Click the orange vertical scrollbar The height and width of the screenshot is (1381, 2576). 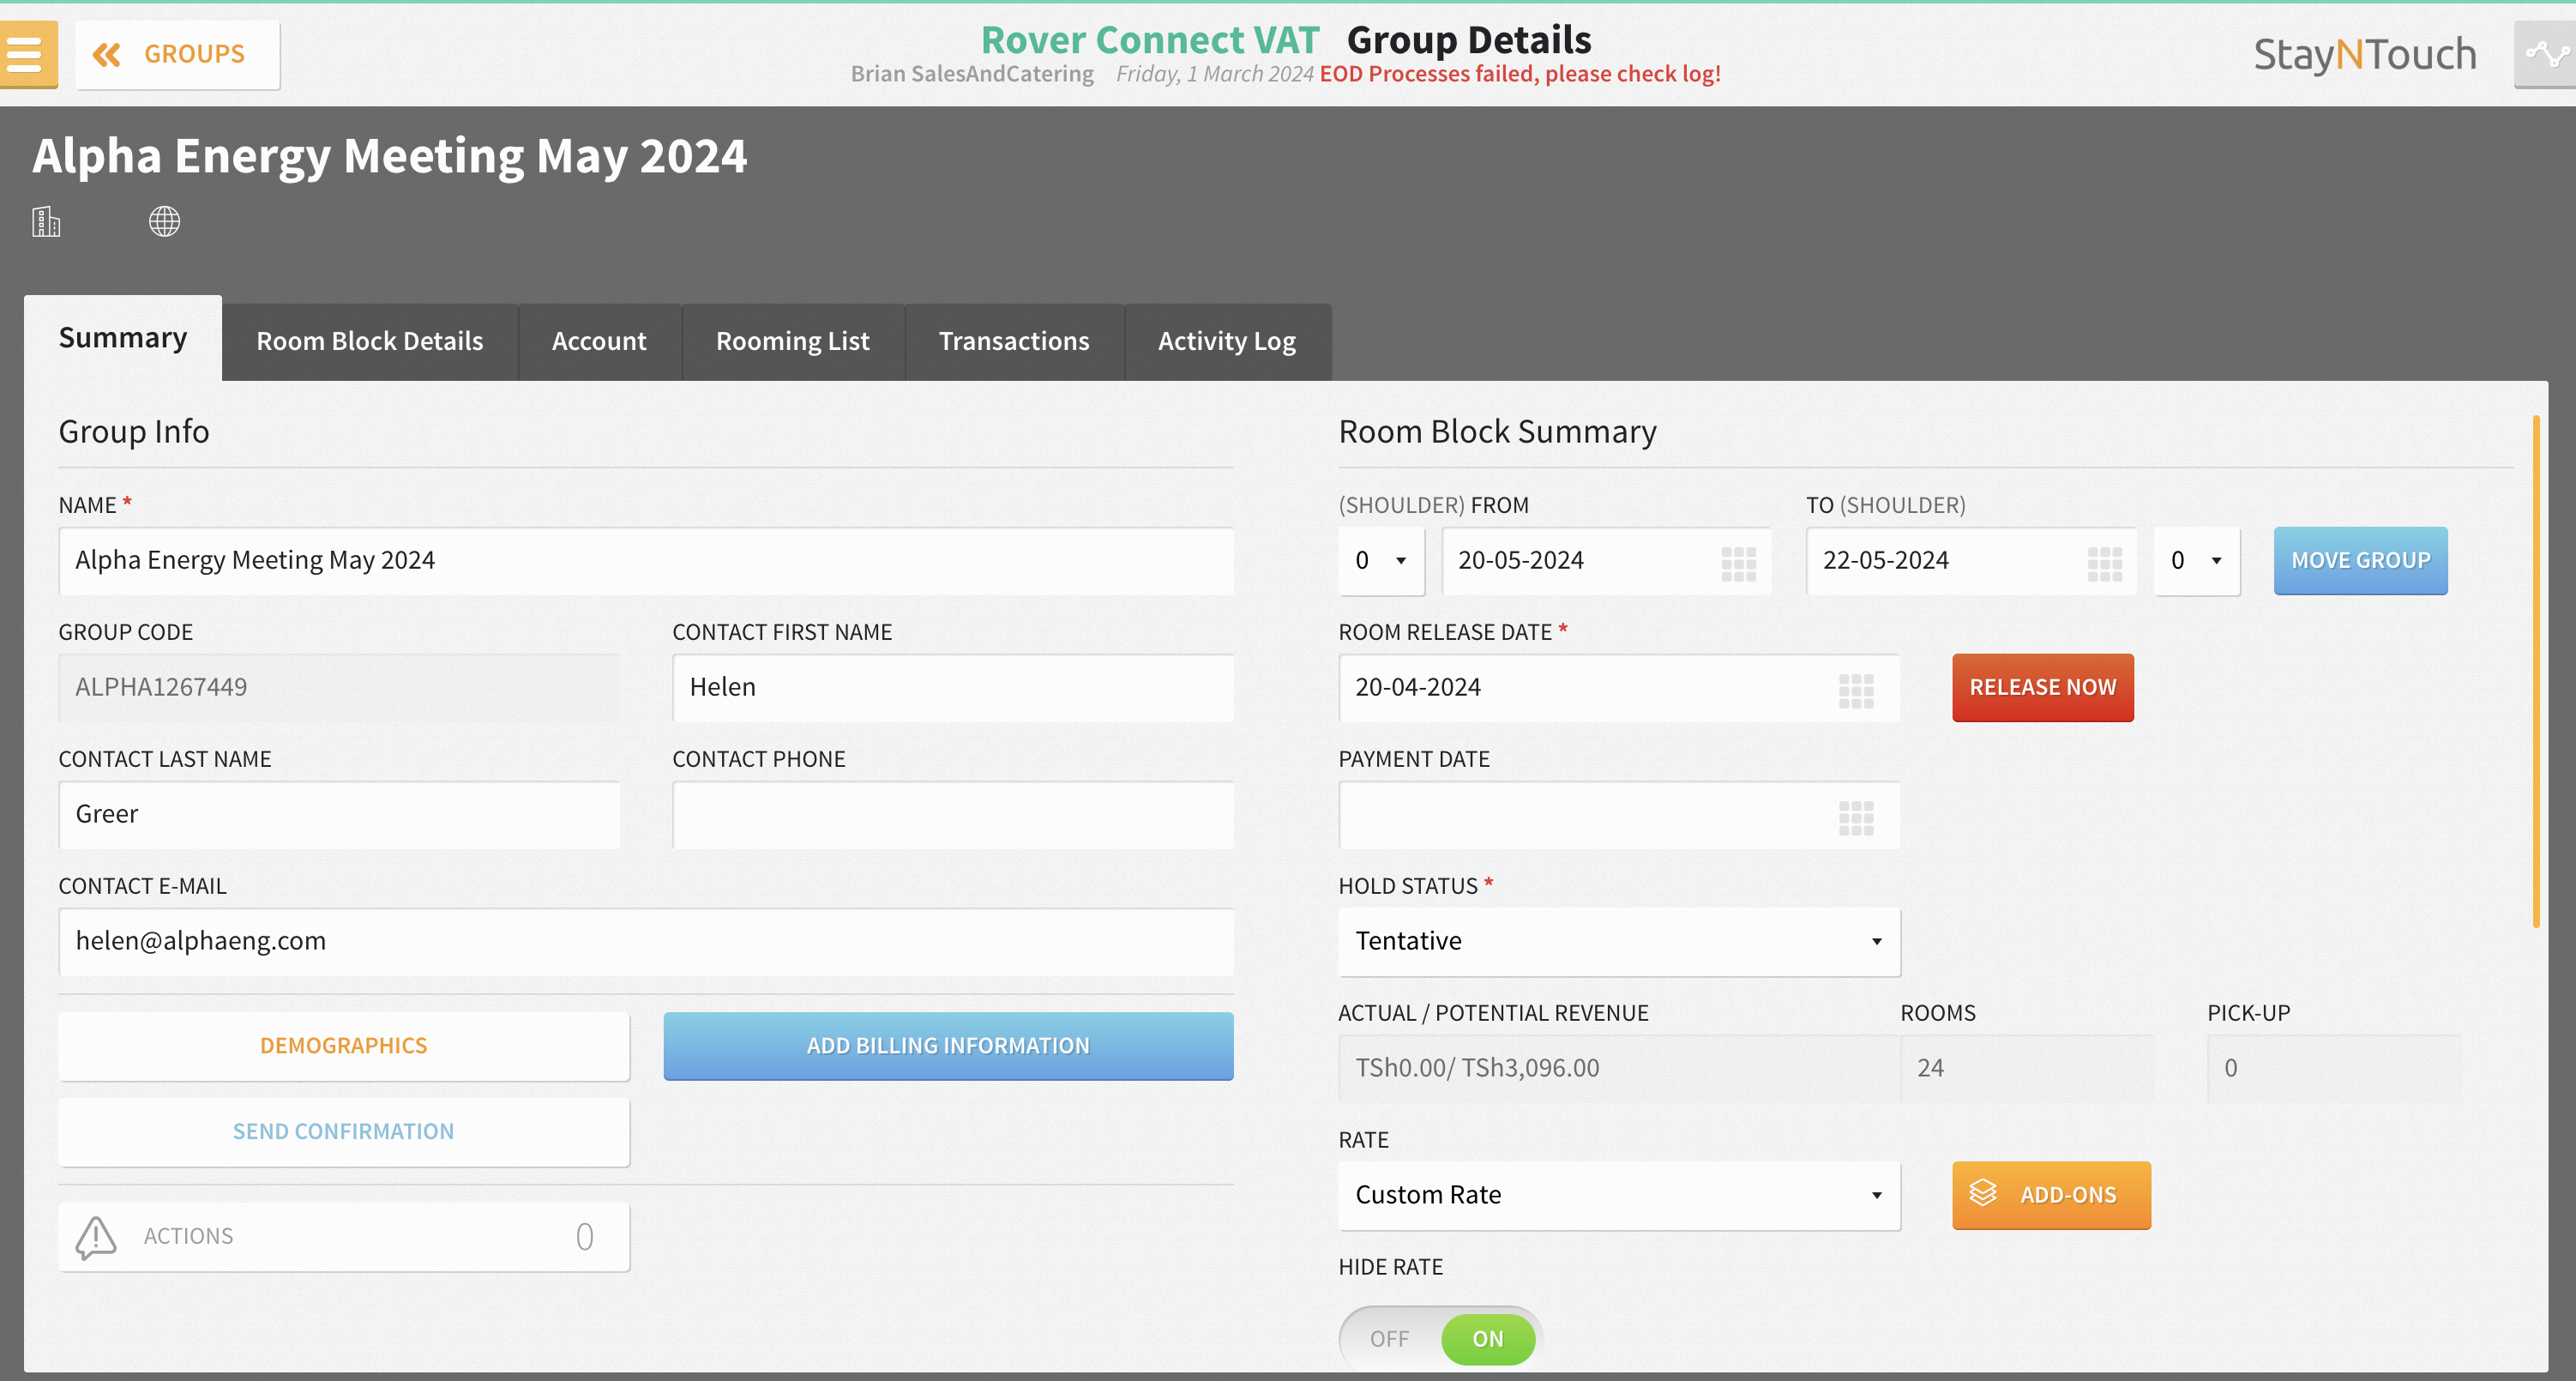tap(2535, 670)
